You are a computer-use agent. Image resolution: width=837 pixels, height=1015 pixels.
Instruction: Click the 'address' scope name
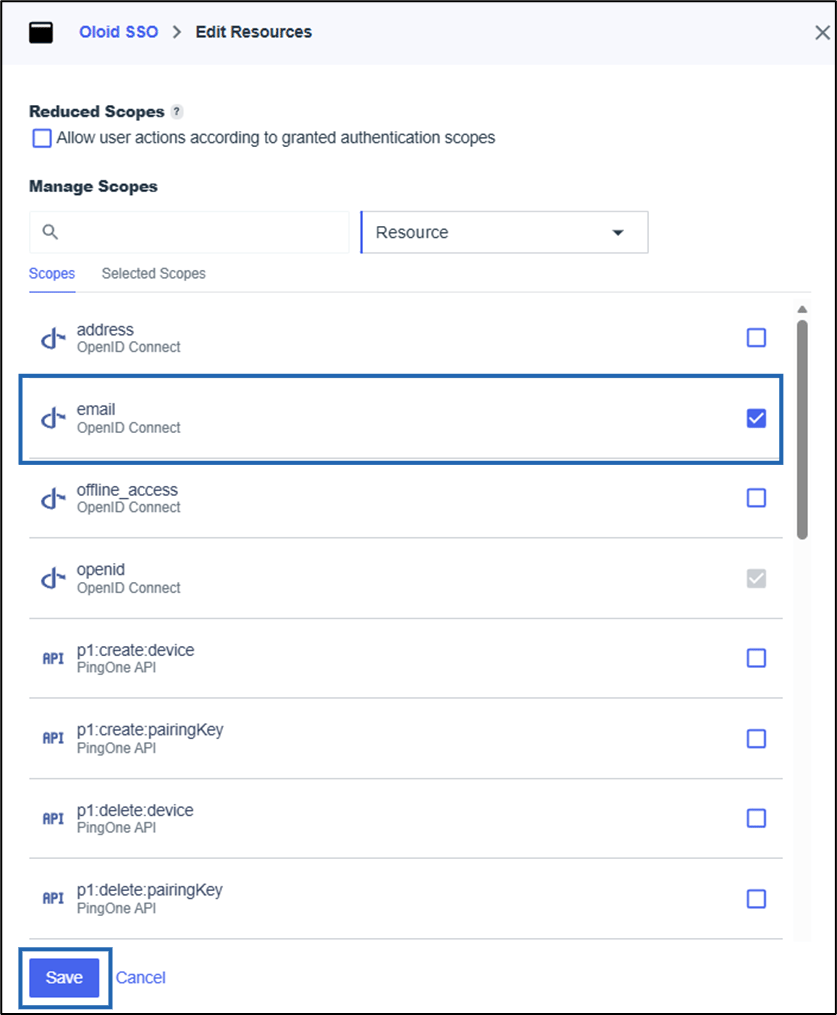click(105, 329)
